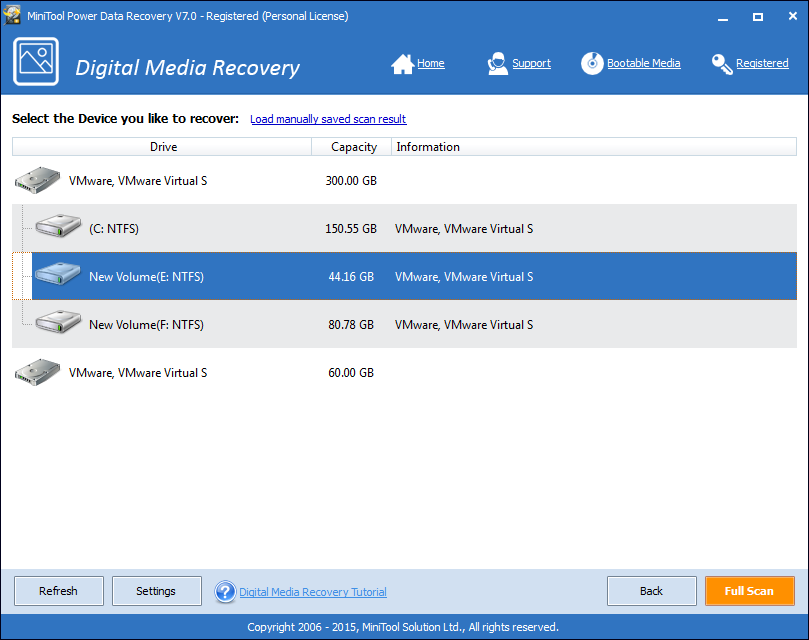Sort by the Drive column header

pyautogui.click(x=162, y=147)
